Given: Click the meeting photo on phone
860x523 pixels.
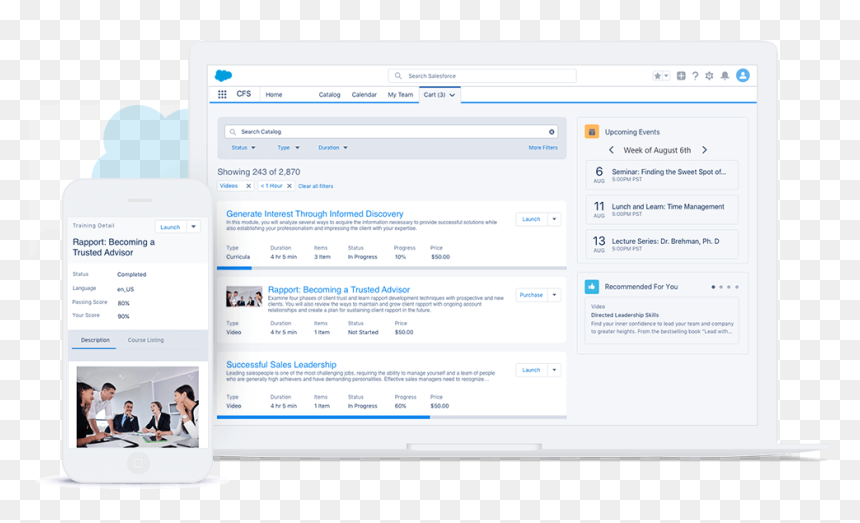Looking at the screenshot, I should (x=138, y=407).
